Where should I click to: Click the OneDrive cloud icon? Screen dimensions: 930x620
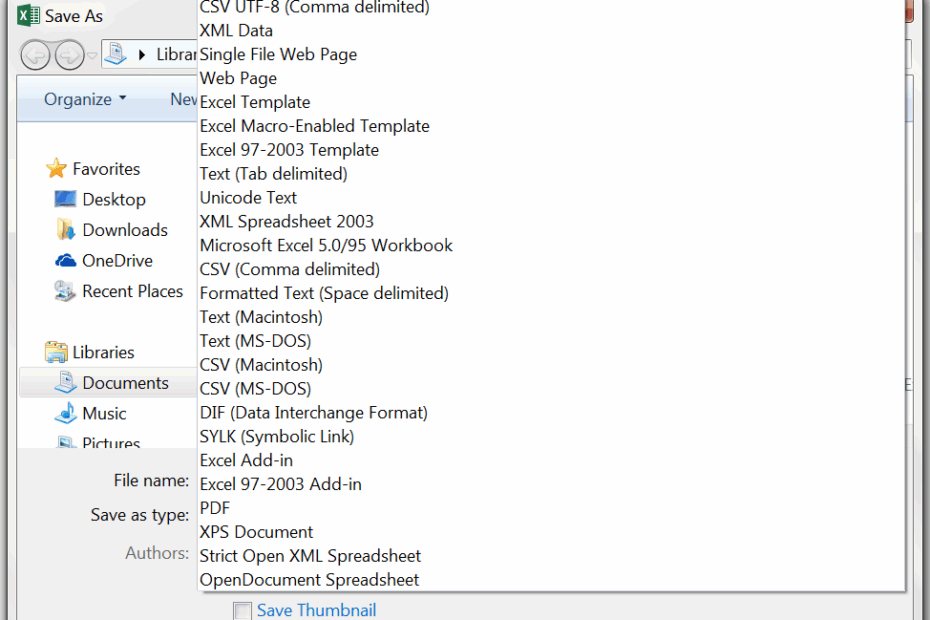65,260
